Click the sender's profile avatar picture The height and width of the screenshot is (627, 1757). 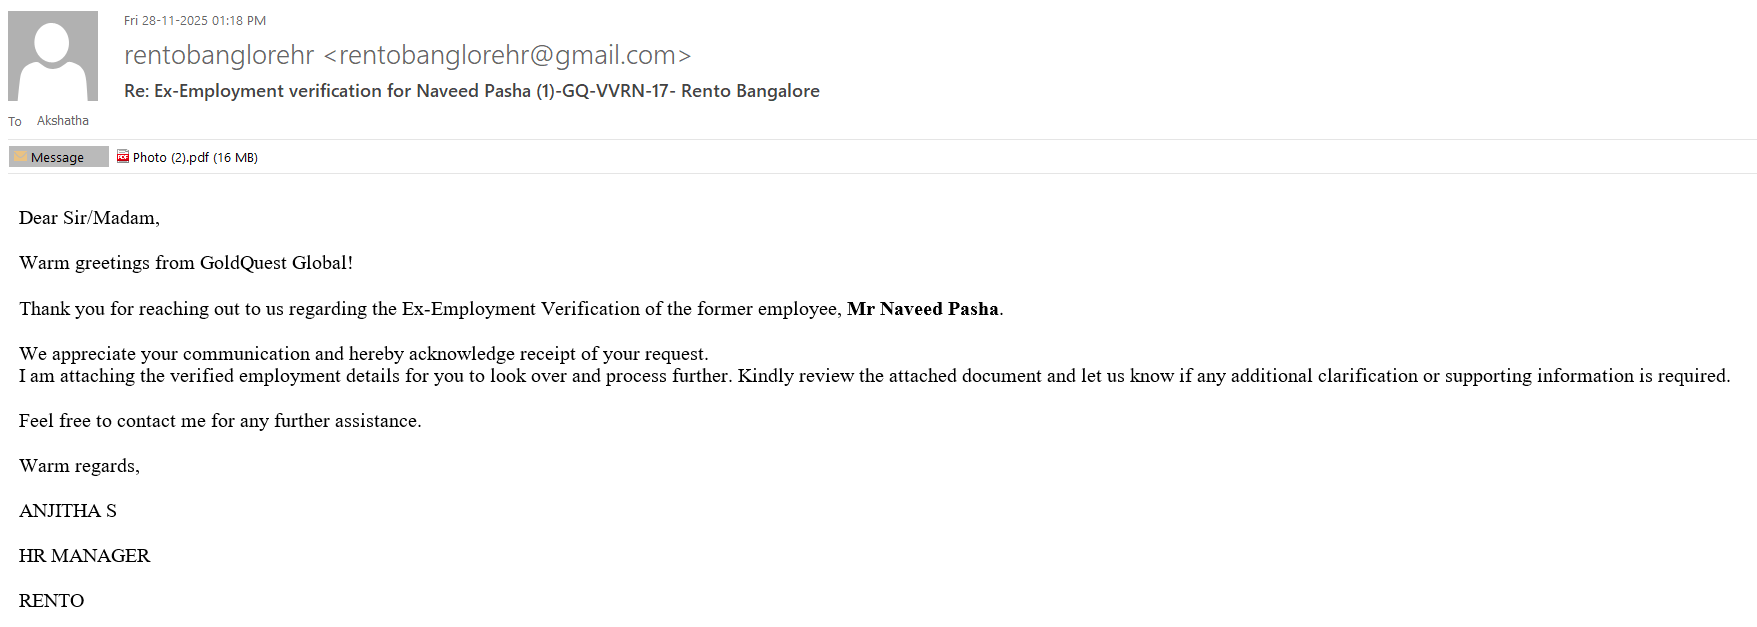53,56
